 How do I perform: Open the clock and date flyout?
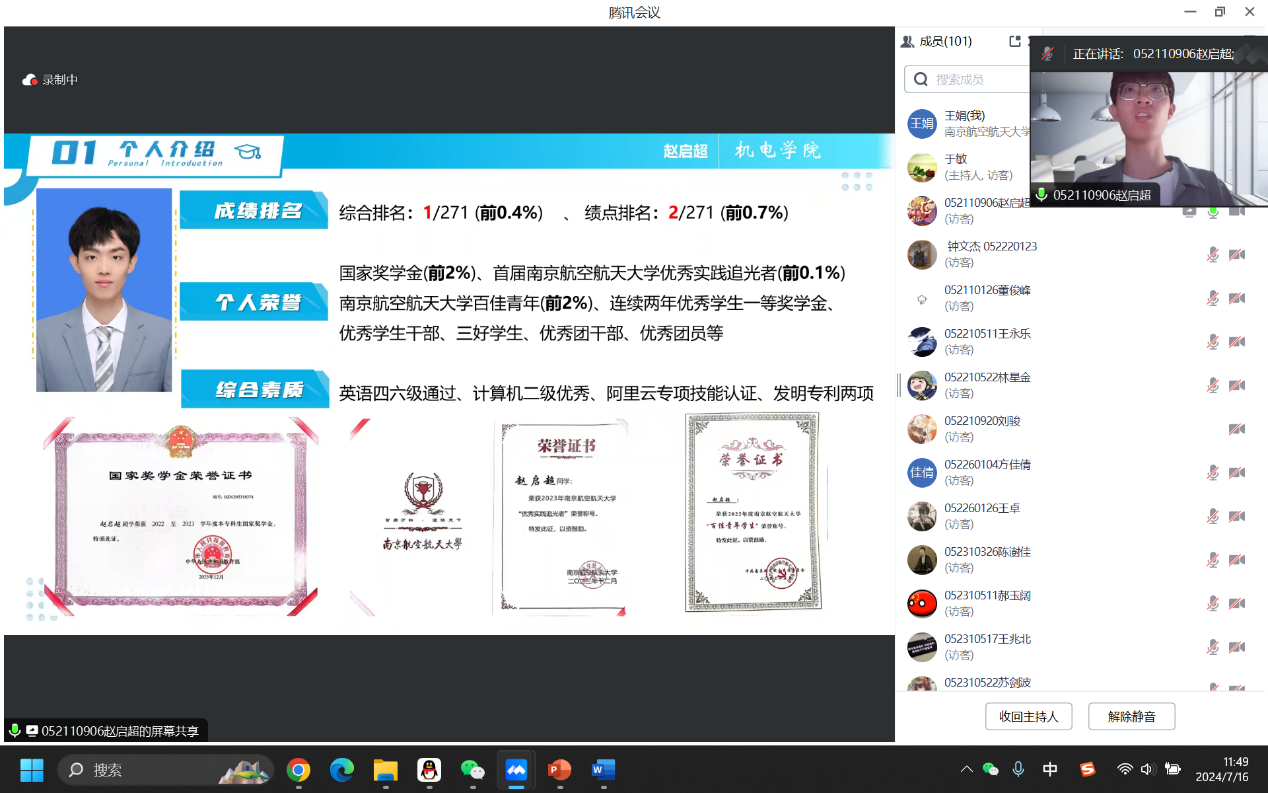tap(1235, 769)
